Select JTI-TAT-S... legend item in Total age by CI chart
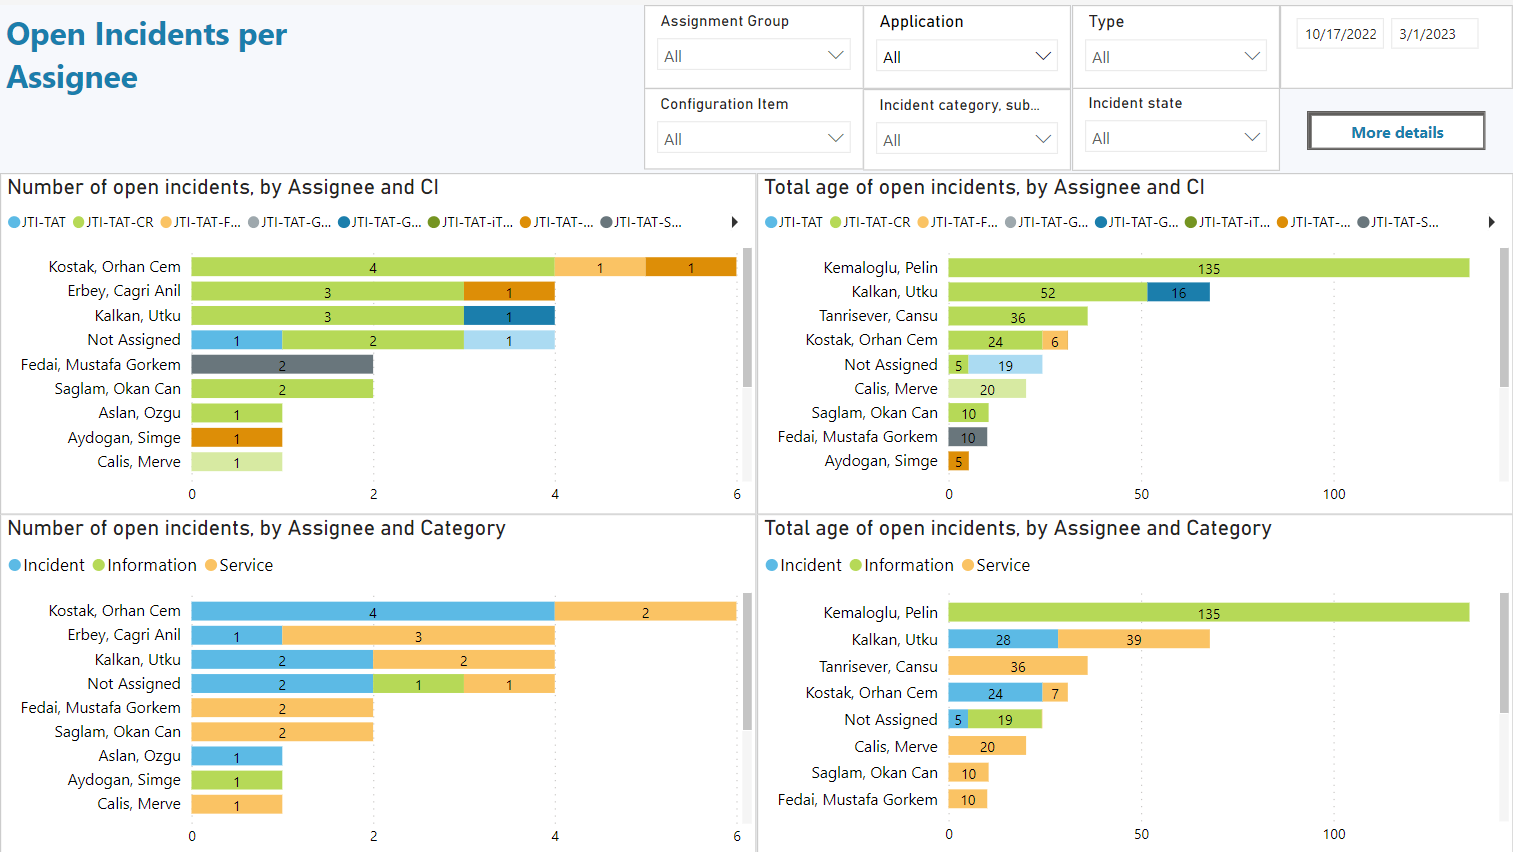Viewport: 1513px width, 852px height. (x=1397, y=222)
